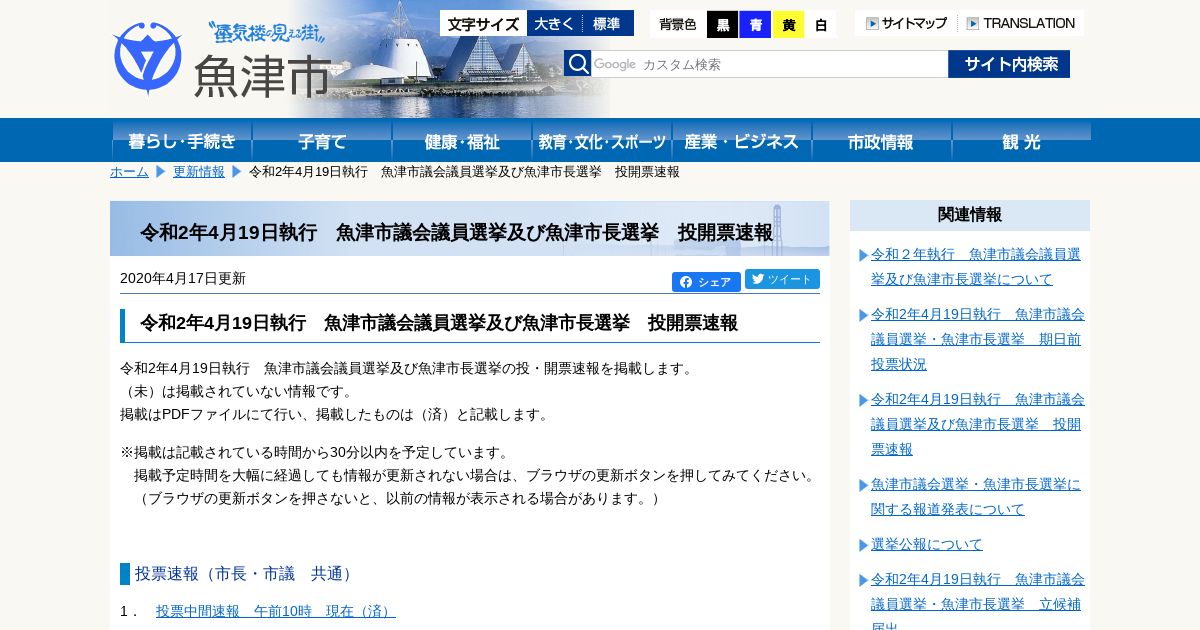
Task: Reset text size with 標準 button
Action: pyautogui.click(x=607, y=23)
